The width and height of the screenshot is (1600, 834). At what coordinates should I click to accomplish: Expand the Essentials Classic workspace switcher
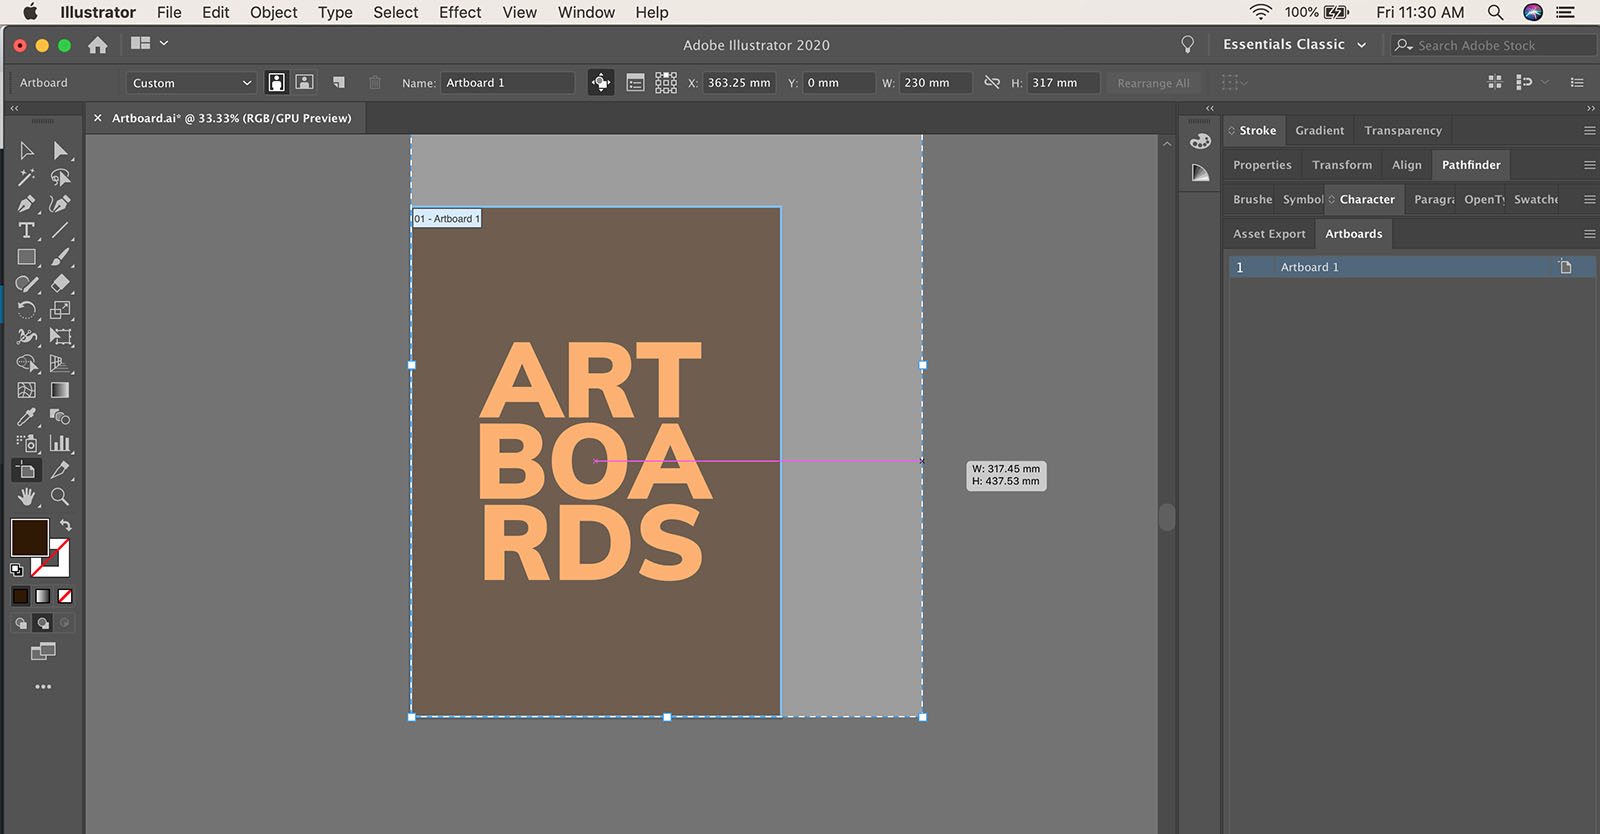[x=1294, y=45]
